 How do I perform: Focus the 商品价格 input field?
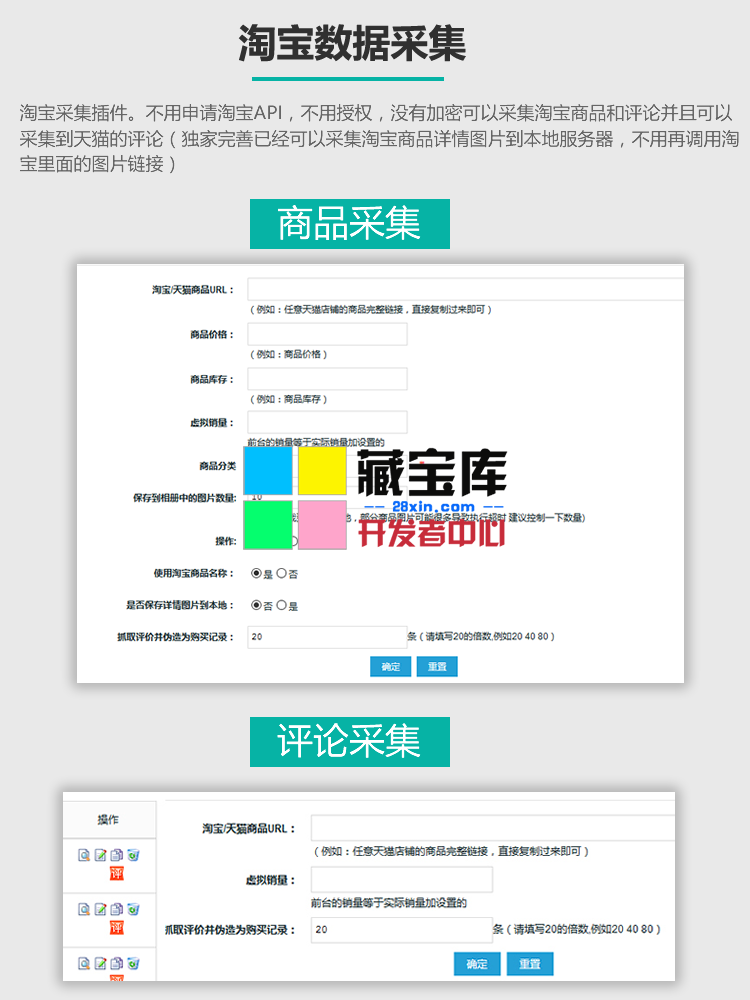(x=327, y=334)
